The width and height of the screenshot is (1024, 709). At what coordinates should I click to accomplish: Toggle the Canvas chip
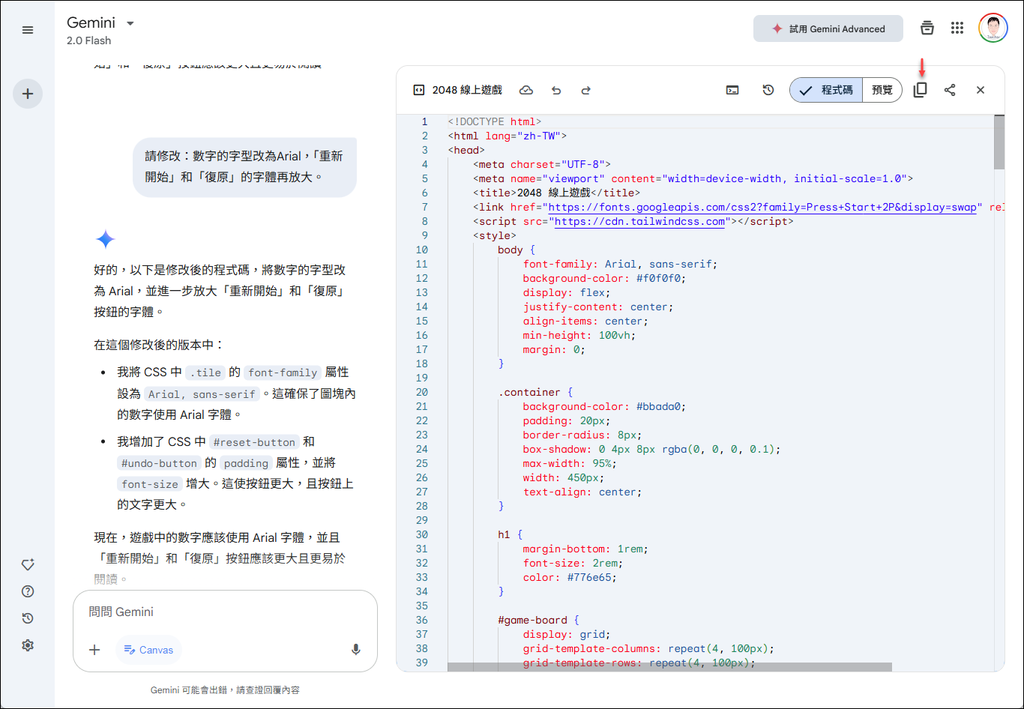tap(149, 650)
